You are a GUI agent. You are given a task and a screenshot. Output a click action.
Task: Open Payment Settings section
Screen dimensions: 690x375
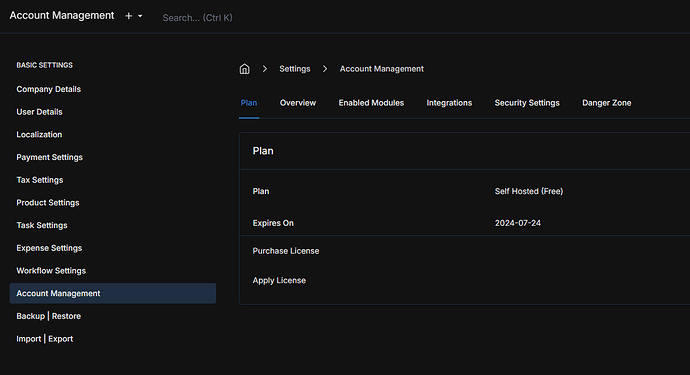point(49,157)
